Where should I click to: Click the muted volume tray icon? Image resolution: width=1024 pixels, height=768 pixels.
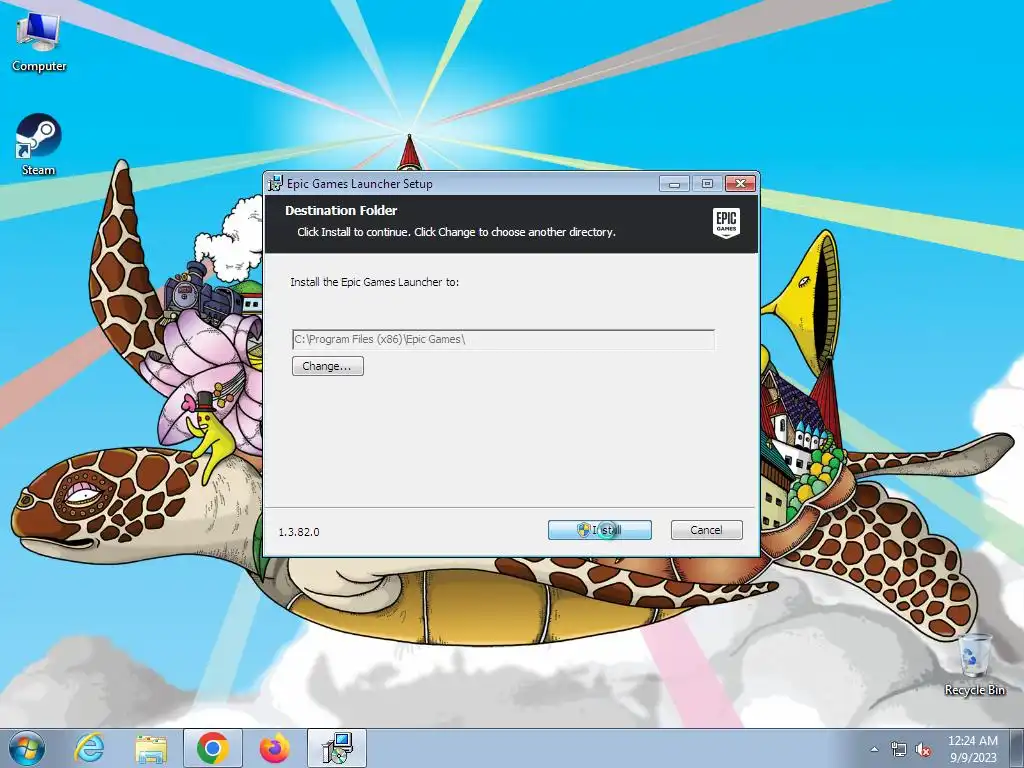point(923,750)
